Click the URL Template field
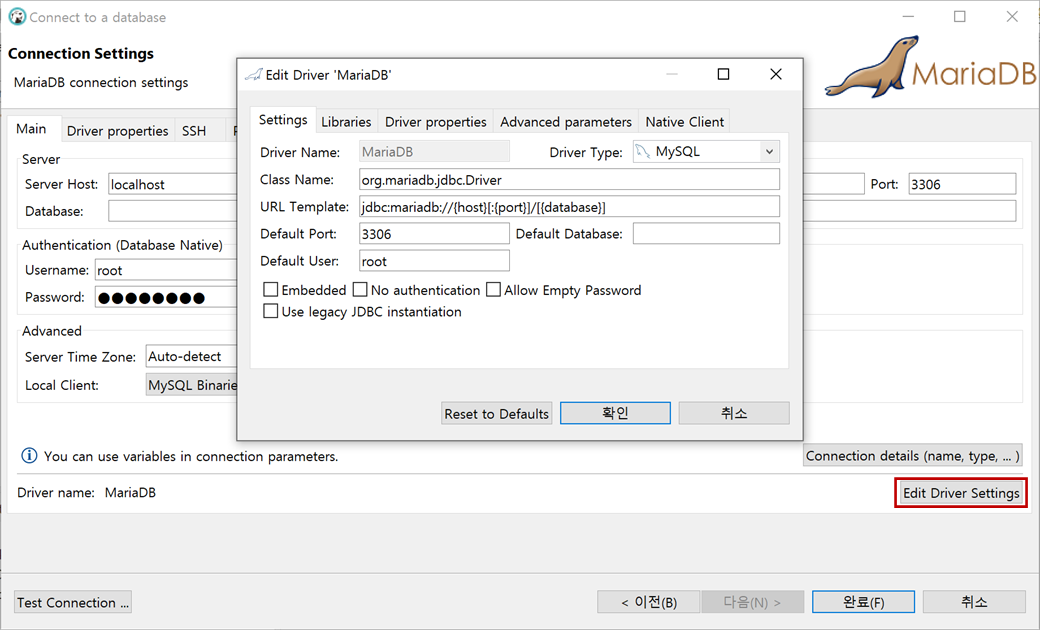Screen dimensions: 1040x630 tap(569, 207)
